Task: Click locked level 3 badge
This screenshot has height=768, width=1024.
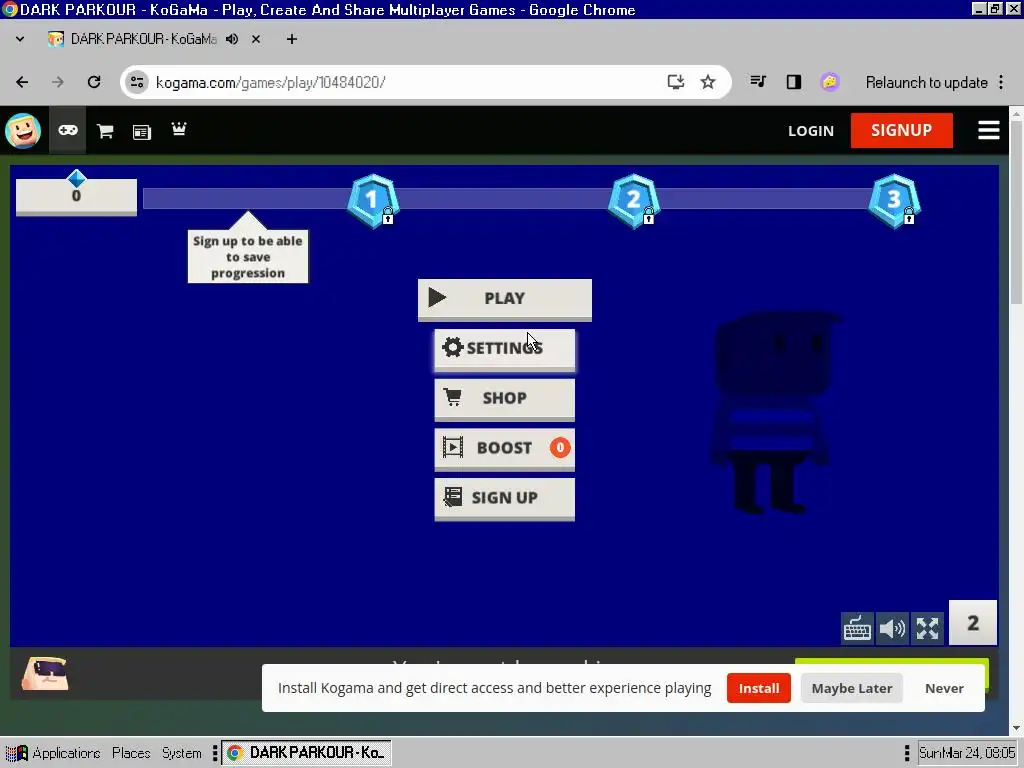Action: coord(894,200)
